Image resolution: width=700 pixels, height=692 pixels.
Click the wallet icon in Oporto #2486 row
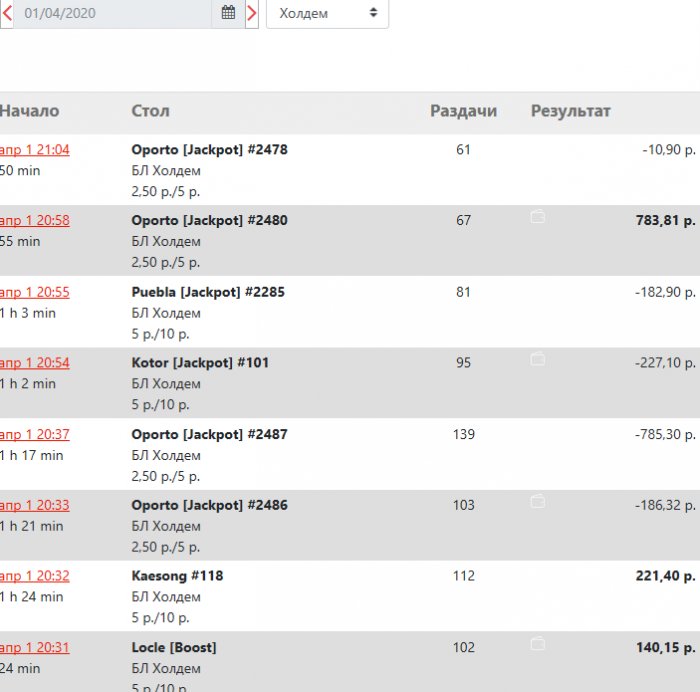(x=538, y=501)
